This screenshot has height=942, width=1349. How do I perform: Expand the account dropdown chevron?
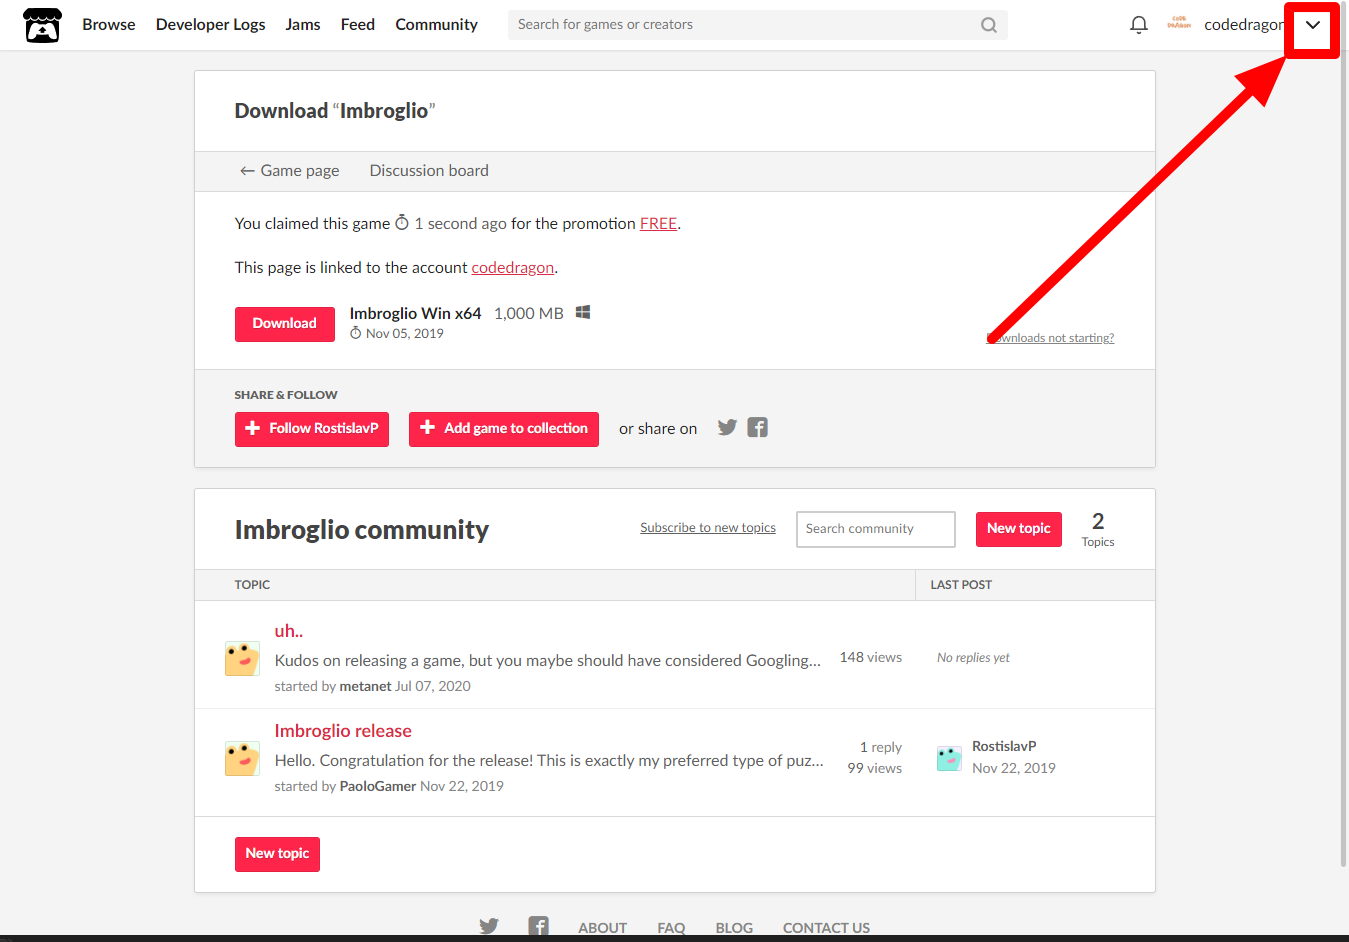1312,25
